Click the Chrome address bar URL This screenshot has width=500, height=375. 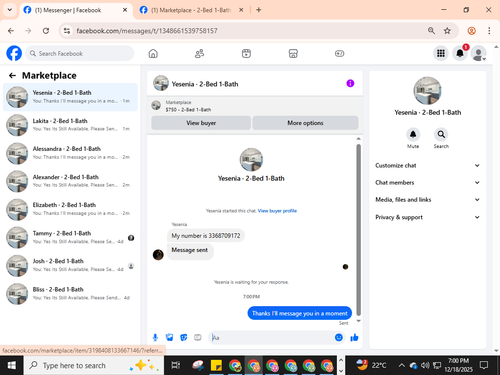[x=147, y=31]
